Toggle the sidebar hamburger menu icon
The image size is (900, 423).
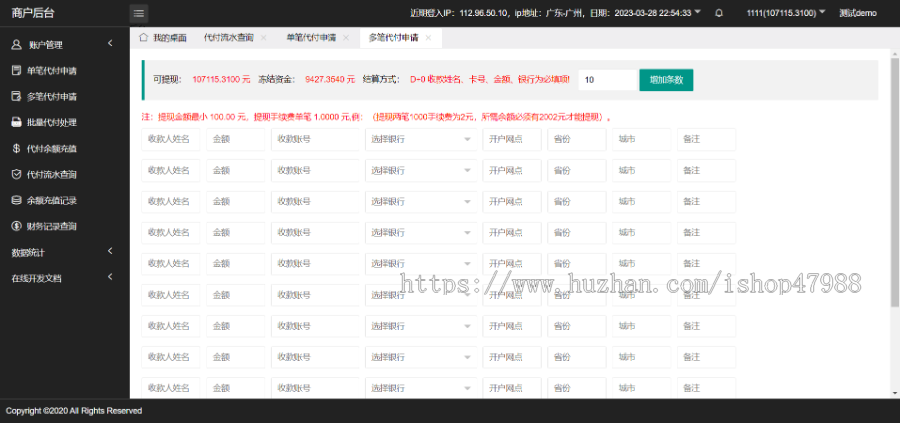[x=139, y=13]
